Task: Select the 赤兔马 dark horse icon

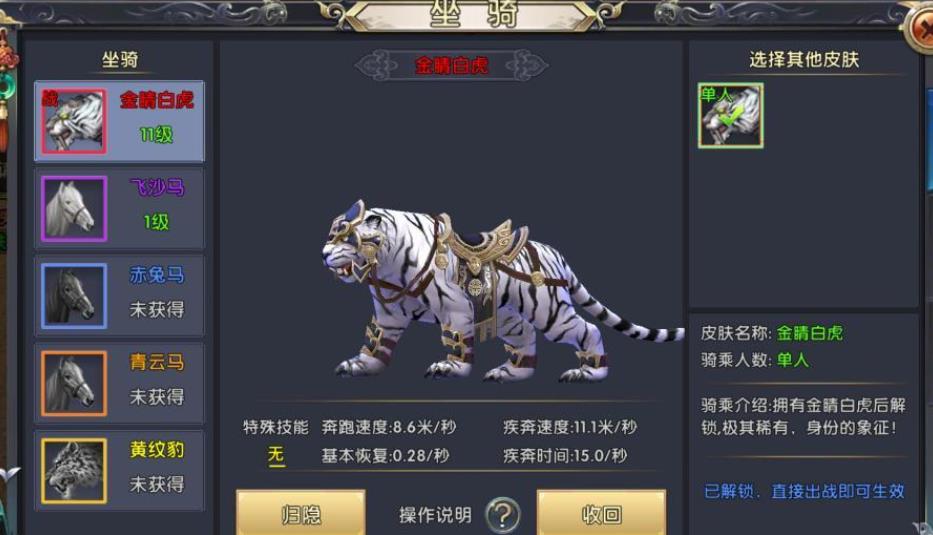Action: click(74, 296)
